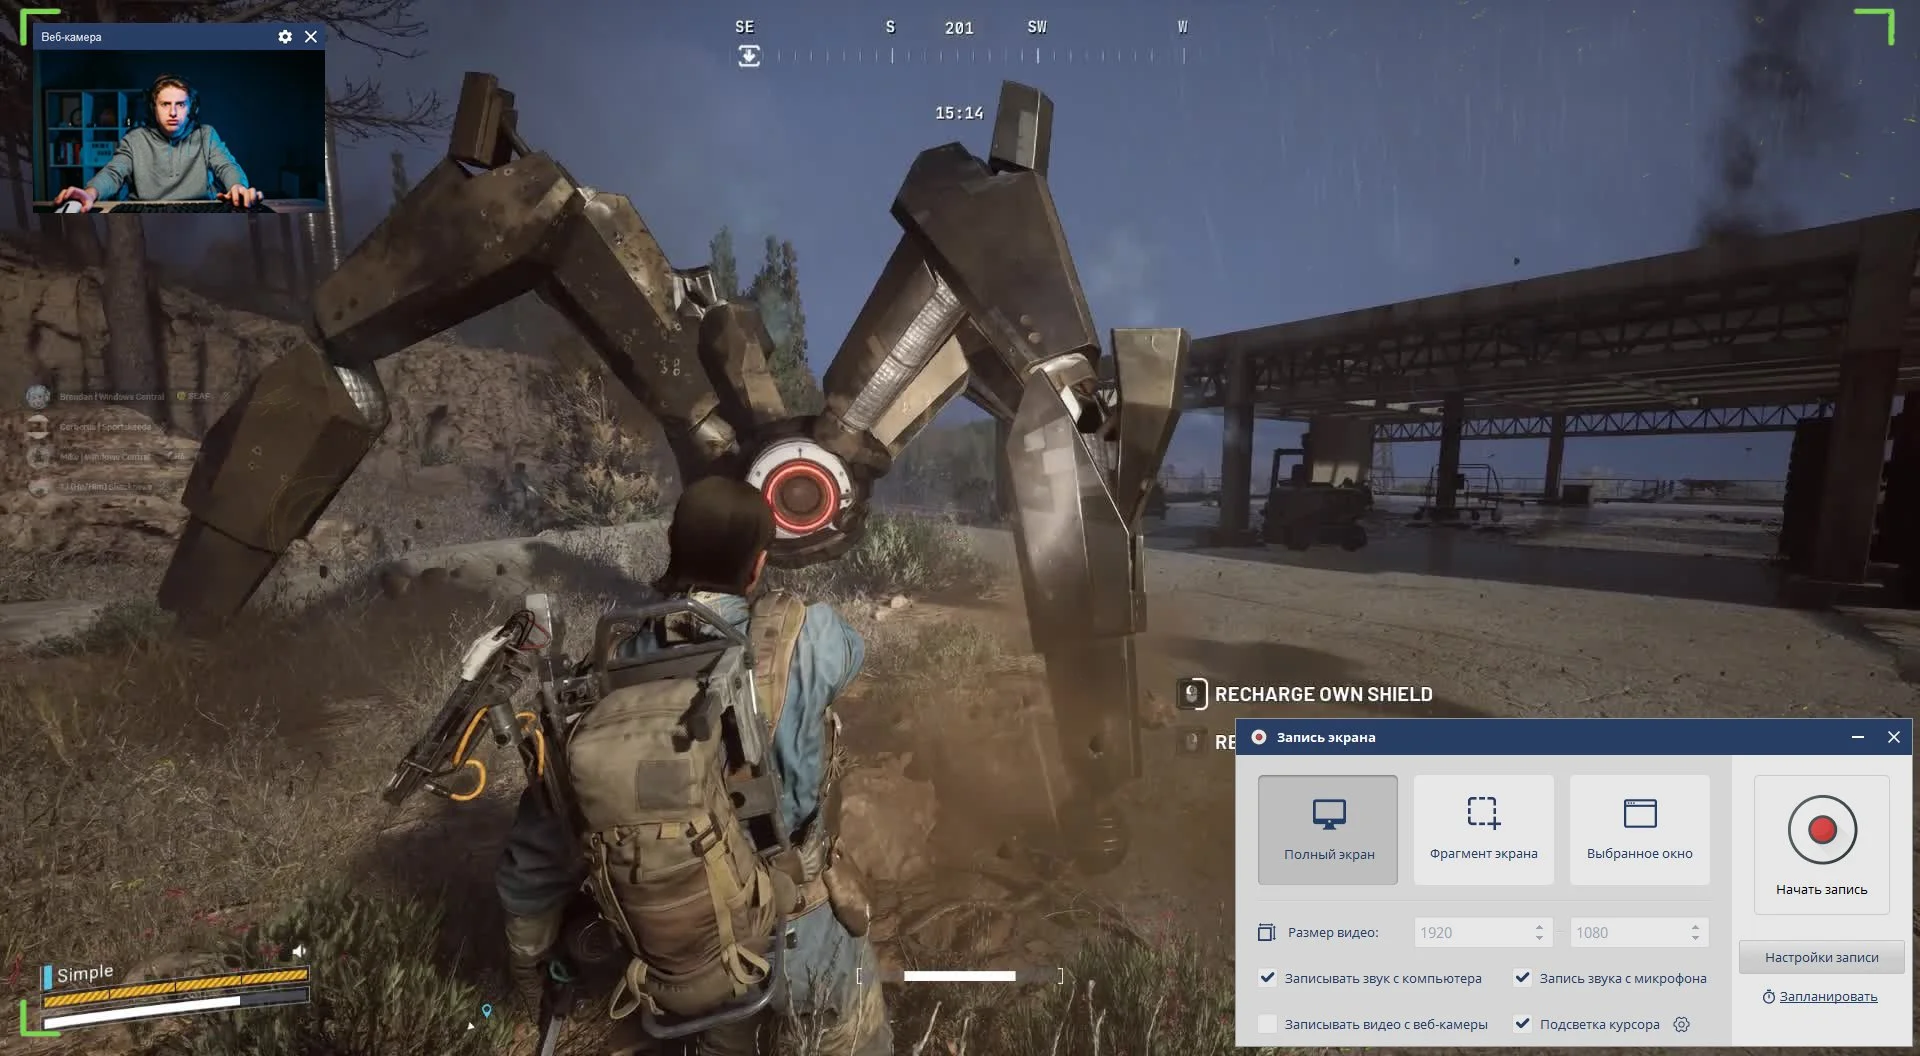Screen dimensions: 1920x1056
Task: Toggle Подсветка курсора checkbox
Action: (1523, 1024)
